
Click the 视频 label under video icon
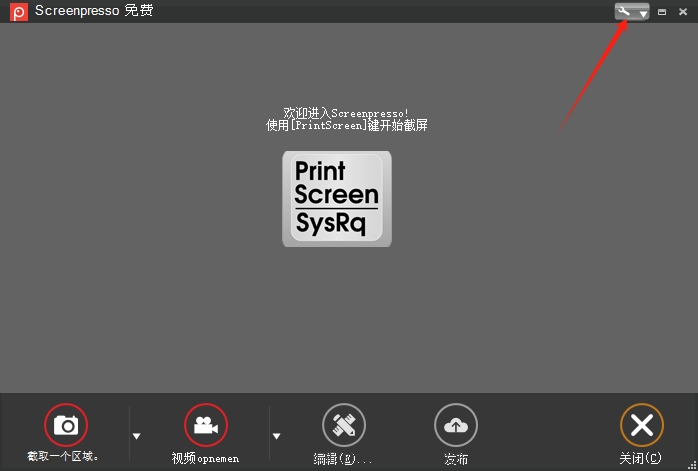pos(205,459)
